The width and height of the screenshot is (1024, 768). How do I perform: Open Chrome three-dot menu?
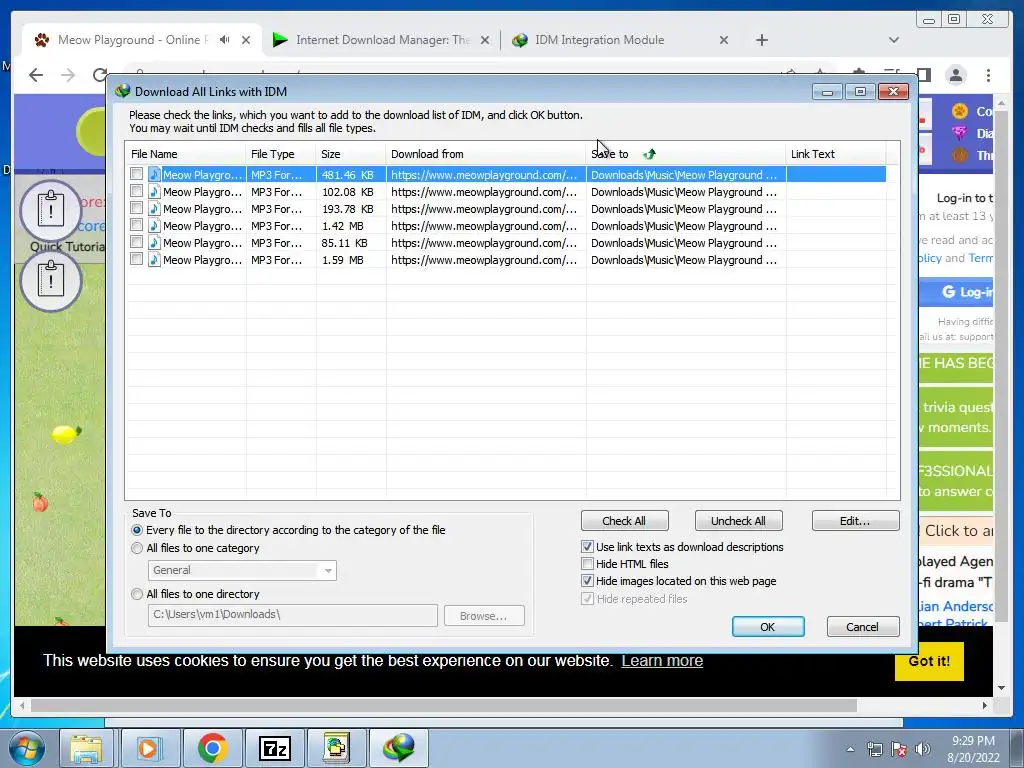point(988,75)
